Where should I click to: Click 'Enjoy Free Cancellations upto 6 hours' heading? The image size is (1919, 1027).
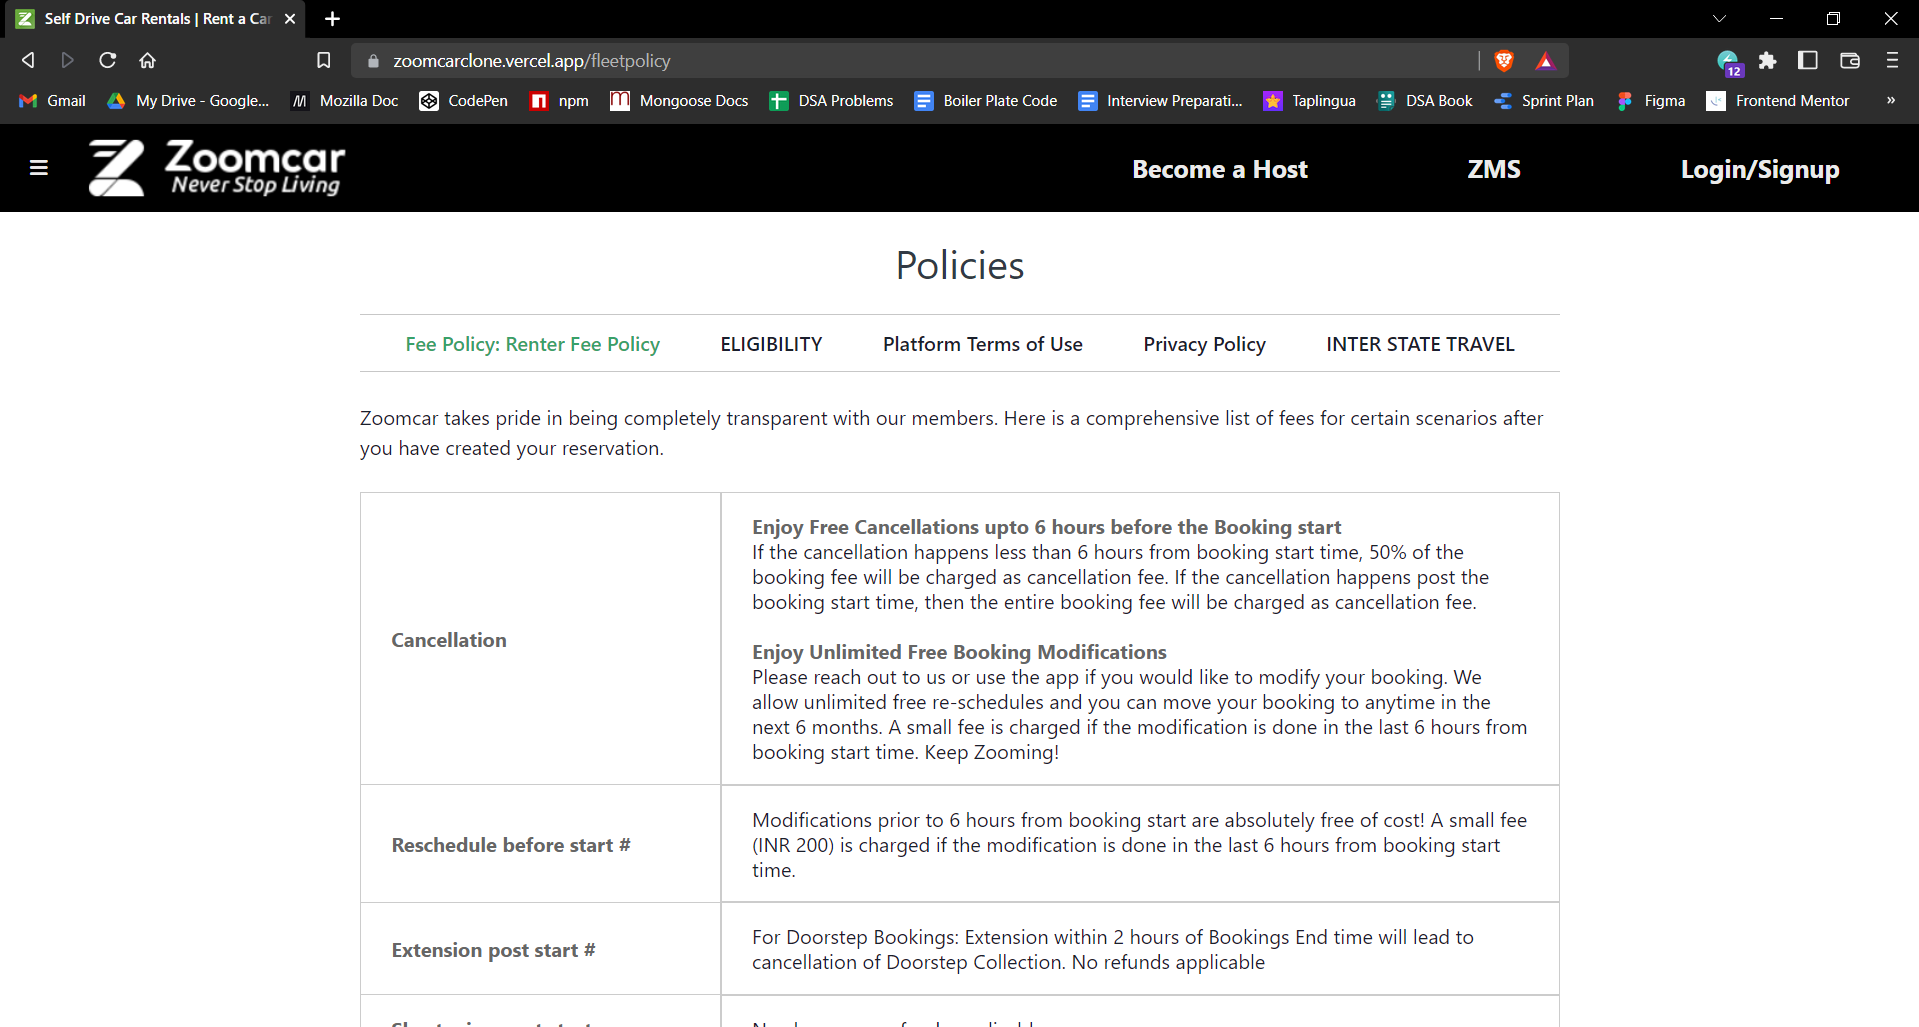(1046, 527)
